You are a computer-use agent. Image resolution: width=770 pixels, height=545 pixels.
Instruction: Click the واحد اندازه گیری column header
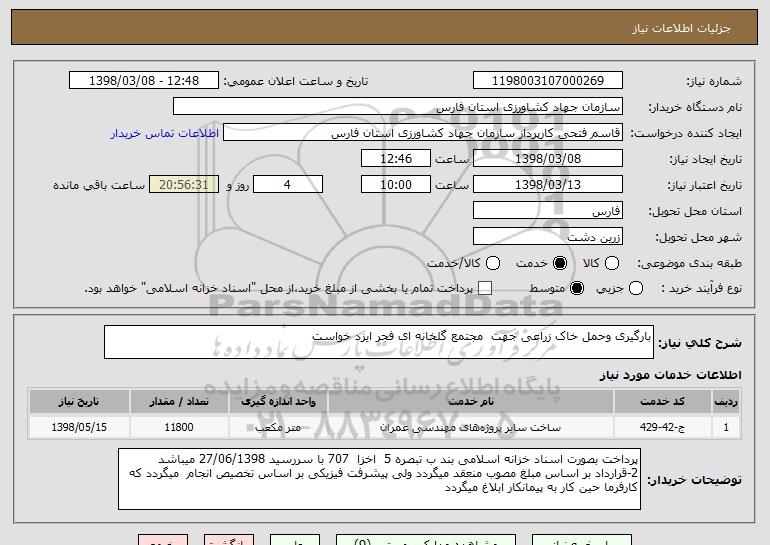click(x=278, y=402)
